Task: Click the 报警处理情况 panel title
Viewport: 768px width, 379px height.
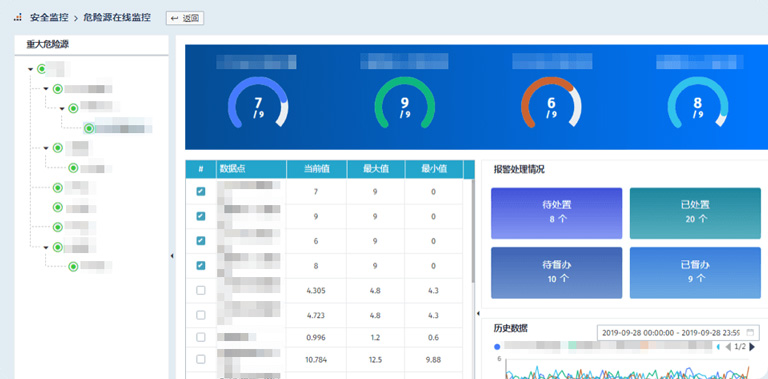Action: [x=519, y=169]
